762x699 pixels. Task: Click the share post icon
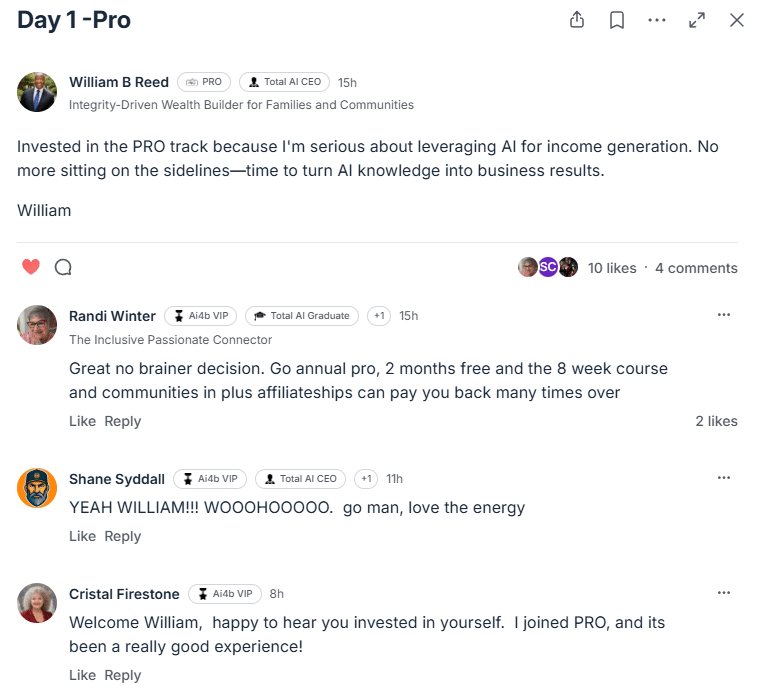point(577,20)
